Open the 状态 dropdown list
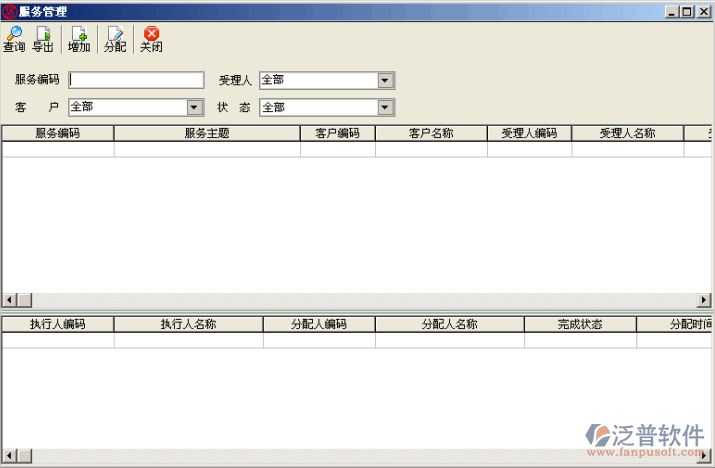This screenshot has height=468, width=715. 385,107
